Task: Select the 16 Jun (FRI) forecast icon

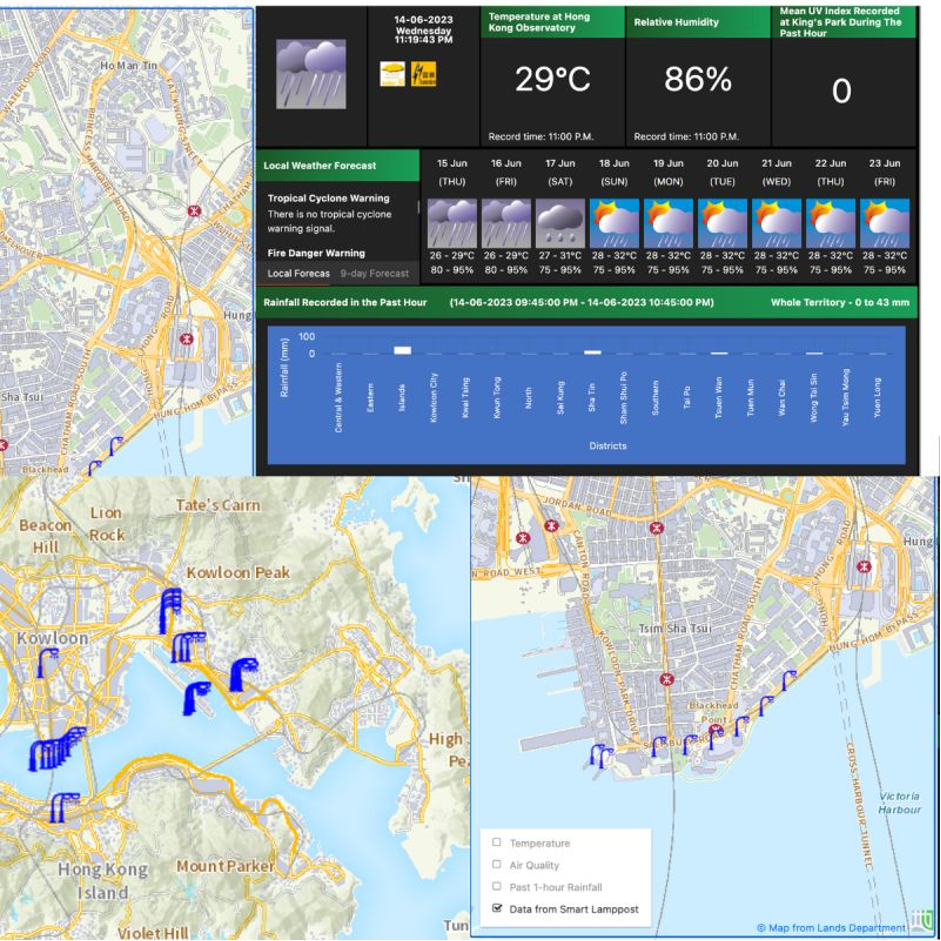Action: [x=506, y=223]
